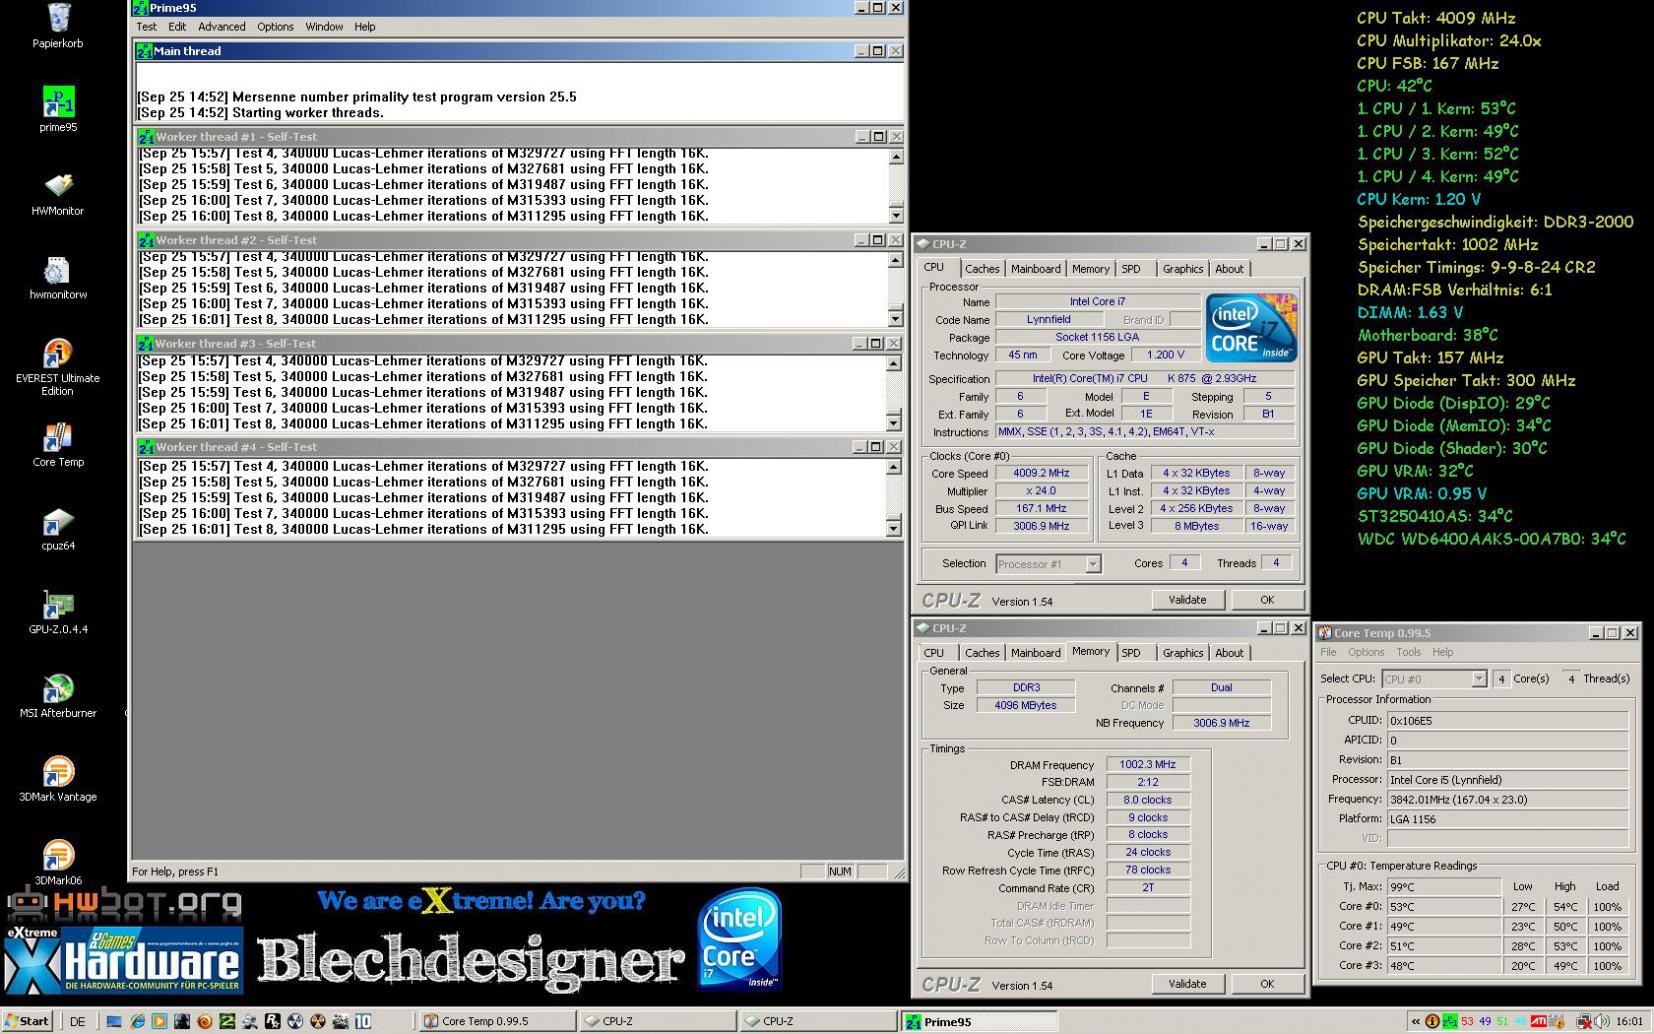Open the Test menu in Prime95

point(146,27)
